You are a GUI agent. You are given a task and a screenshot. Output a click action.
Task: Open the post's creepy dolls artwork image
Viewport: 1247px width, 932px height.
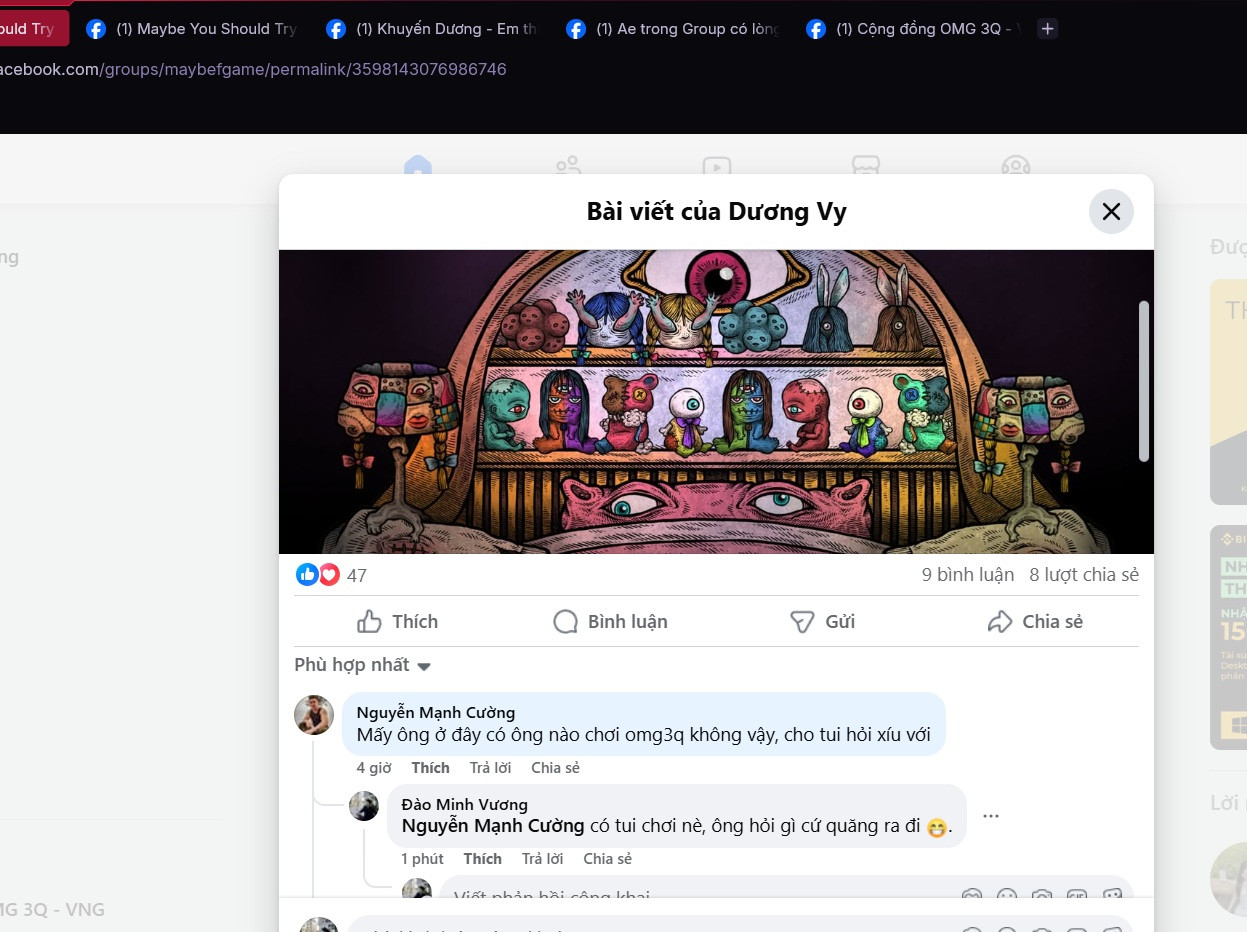(x=716, y=401)
